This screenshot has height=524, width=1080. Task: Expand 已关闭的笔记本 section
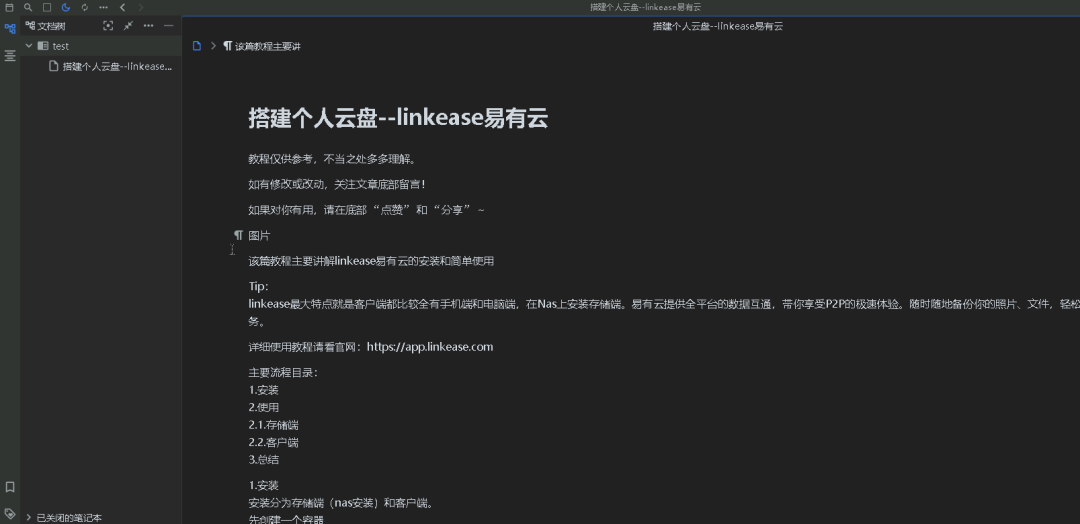29,517
